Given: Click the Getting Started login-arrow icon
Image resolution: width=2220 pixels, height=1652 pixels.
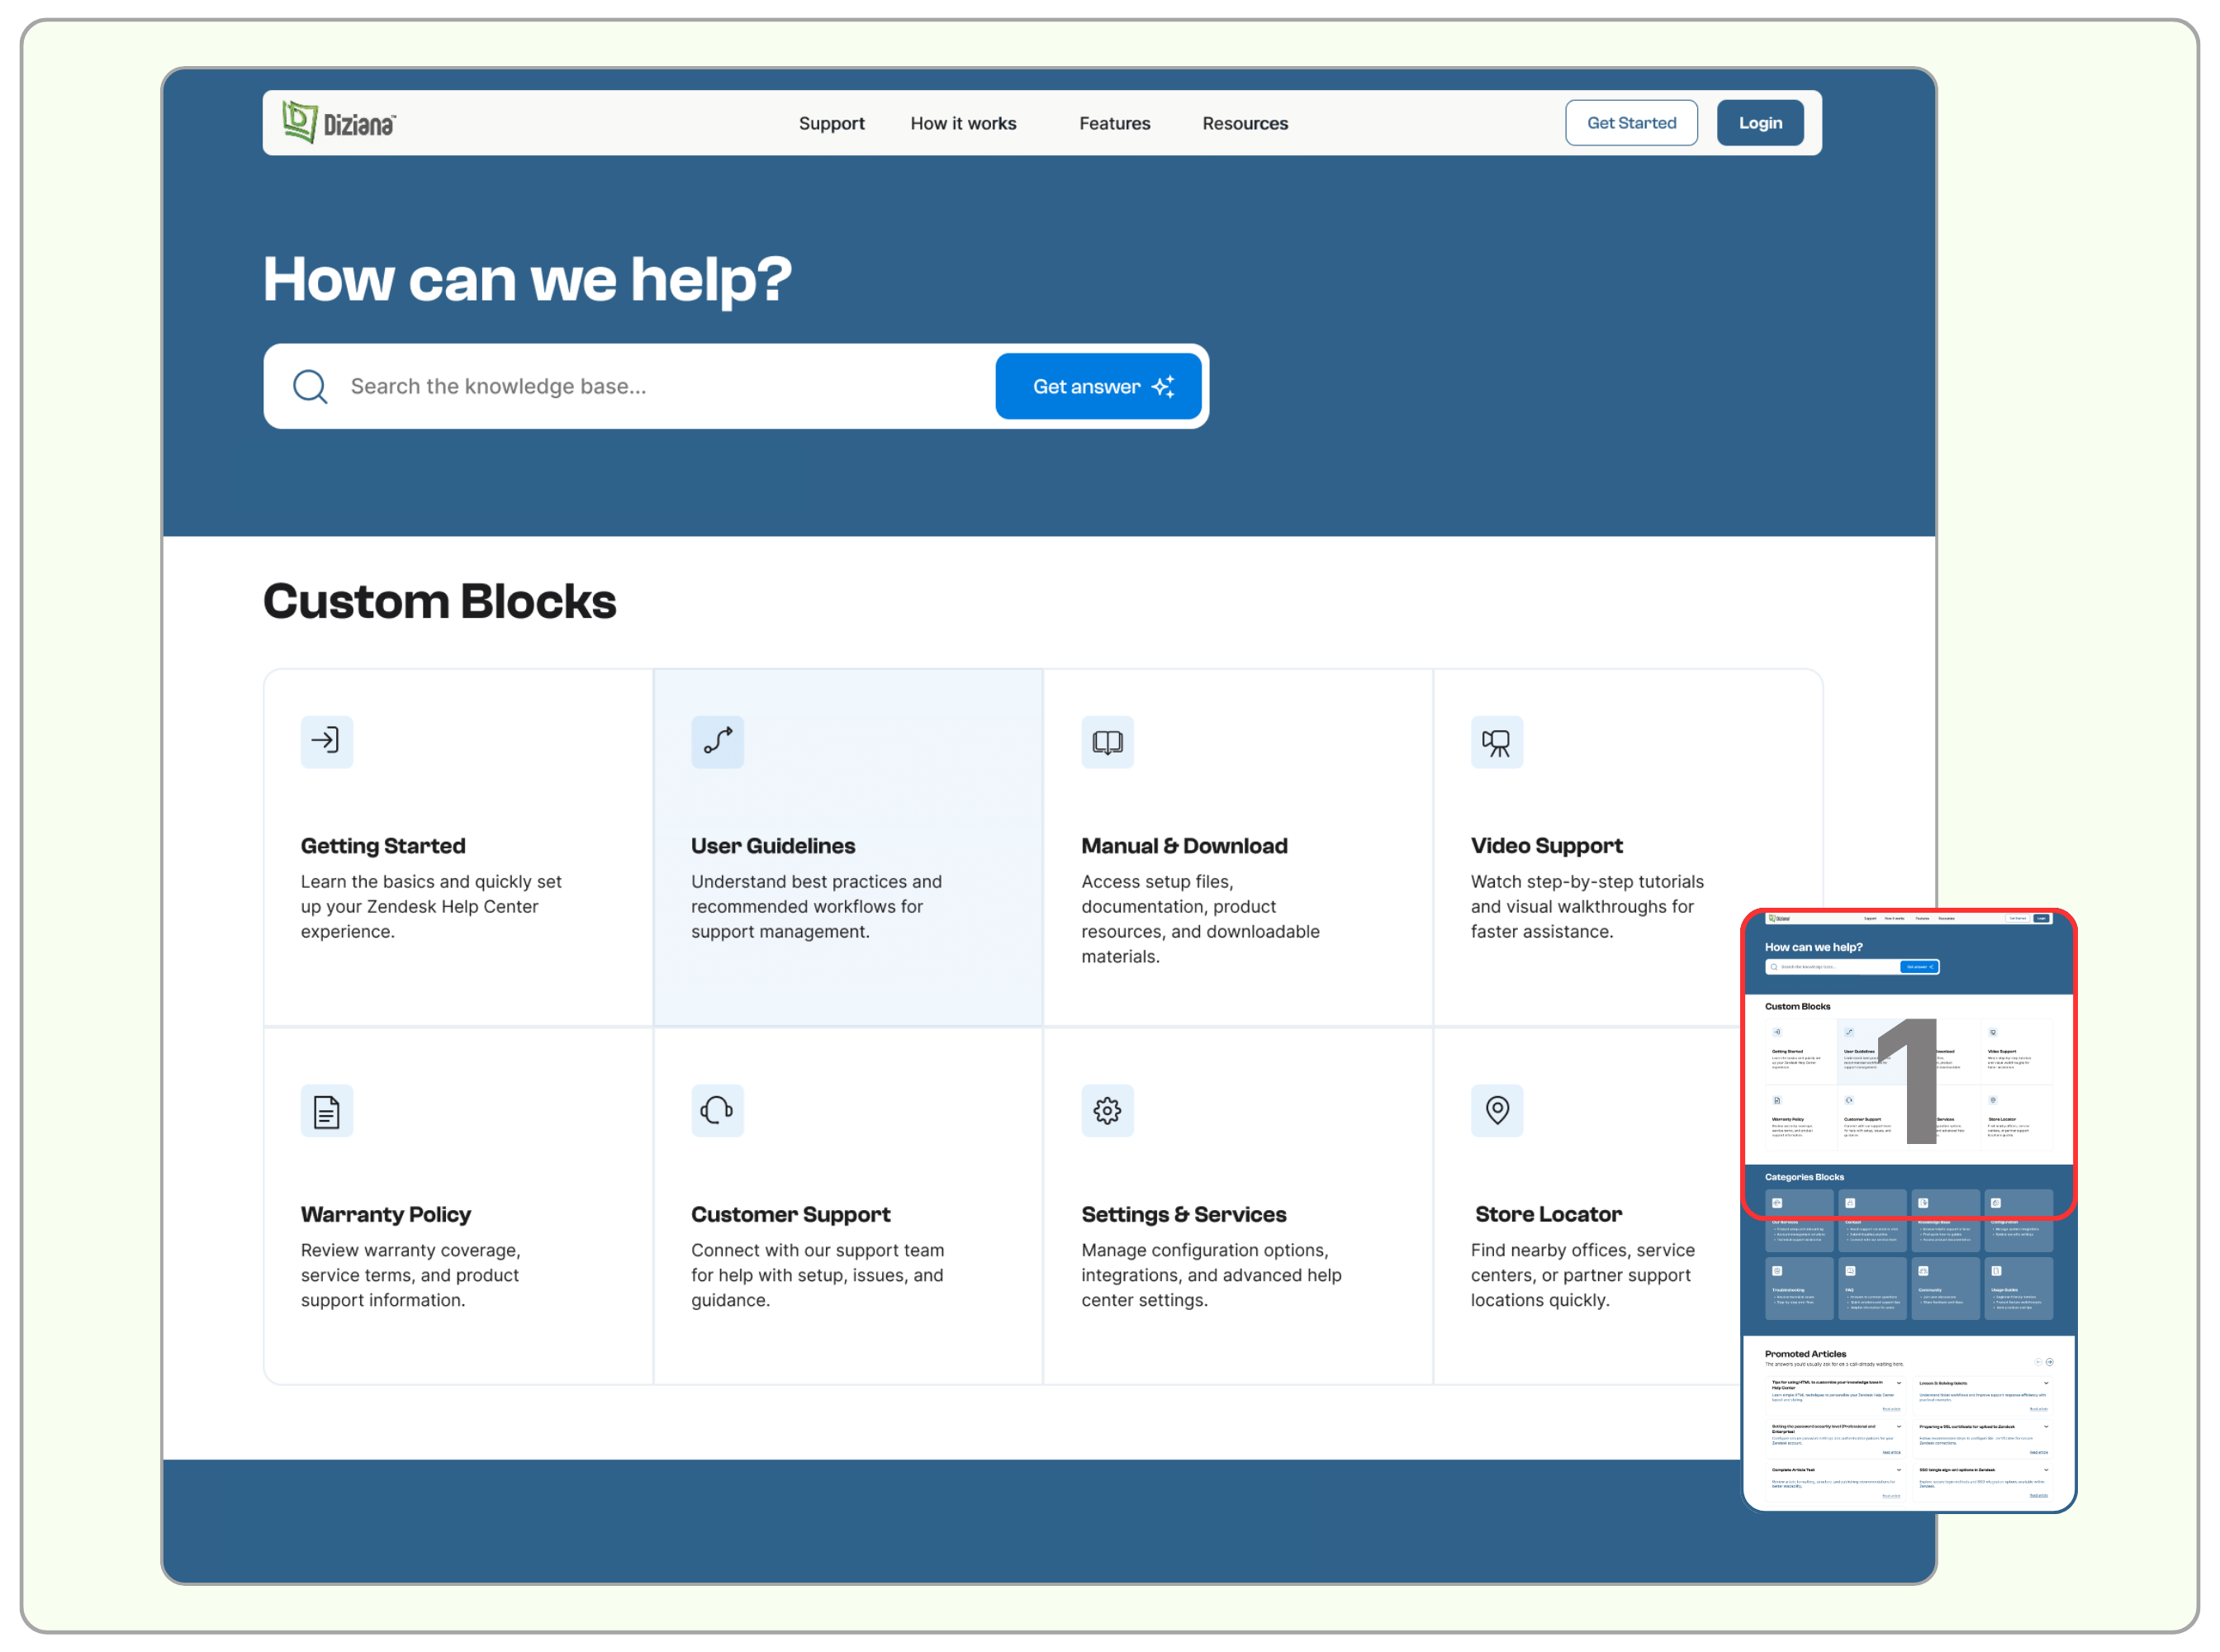Looking at the screenshot, I should coord(327,741).
